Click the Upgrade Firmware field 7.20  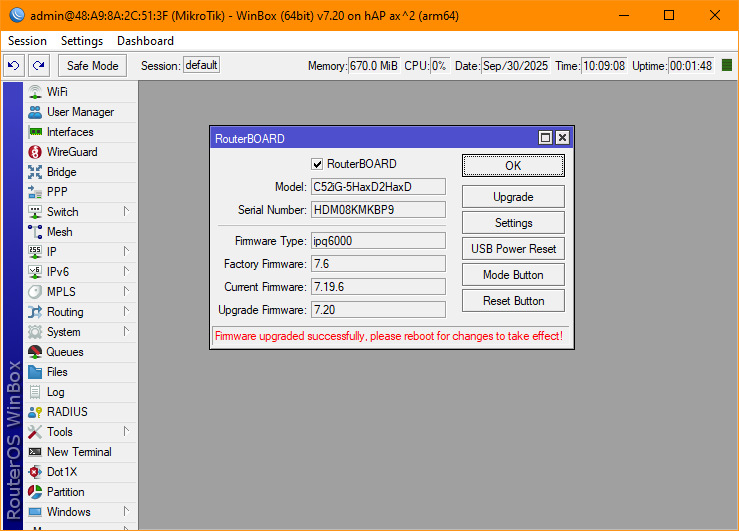point(378,310)
